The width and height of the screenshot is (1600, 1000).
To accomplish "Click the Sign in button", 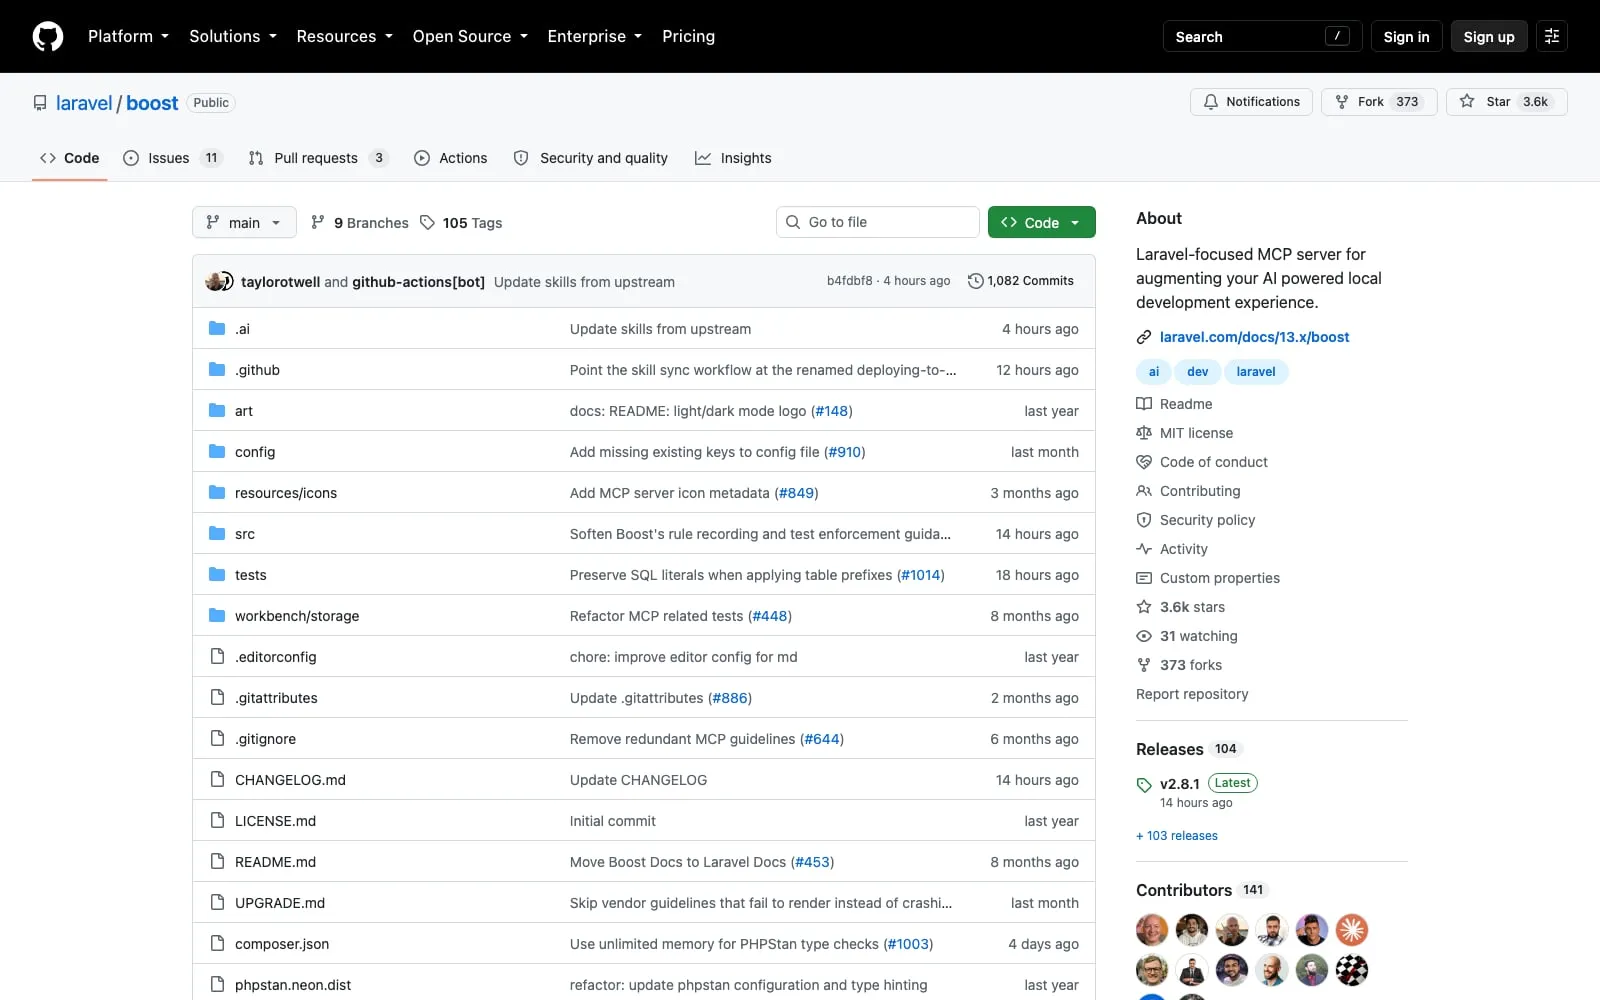I will (1406, 36).
